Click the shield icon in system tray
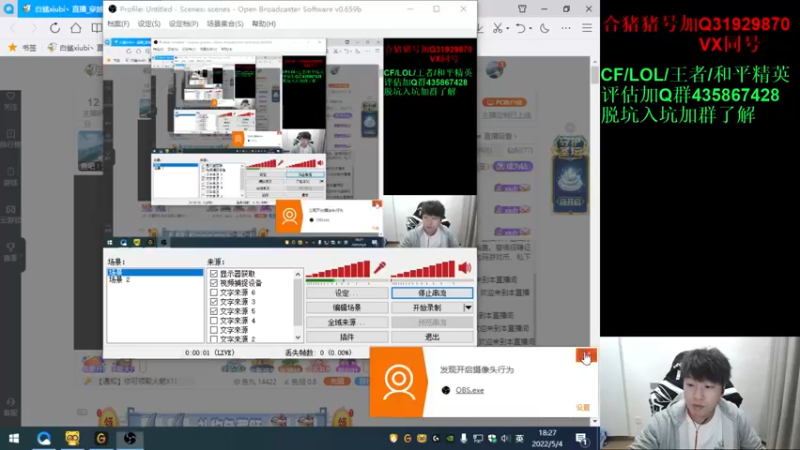 [x=393, y=438]
